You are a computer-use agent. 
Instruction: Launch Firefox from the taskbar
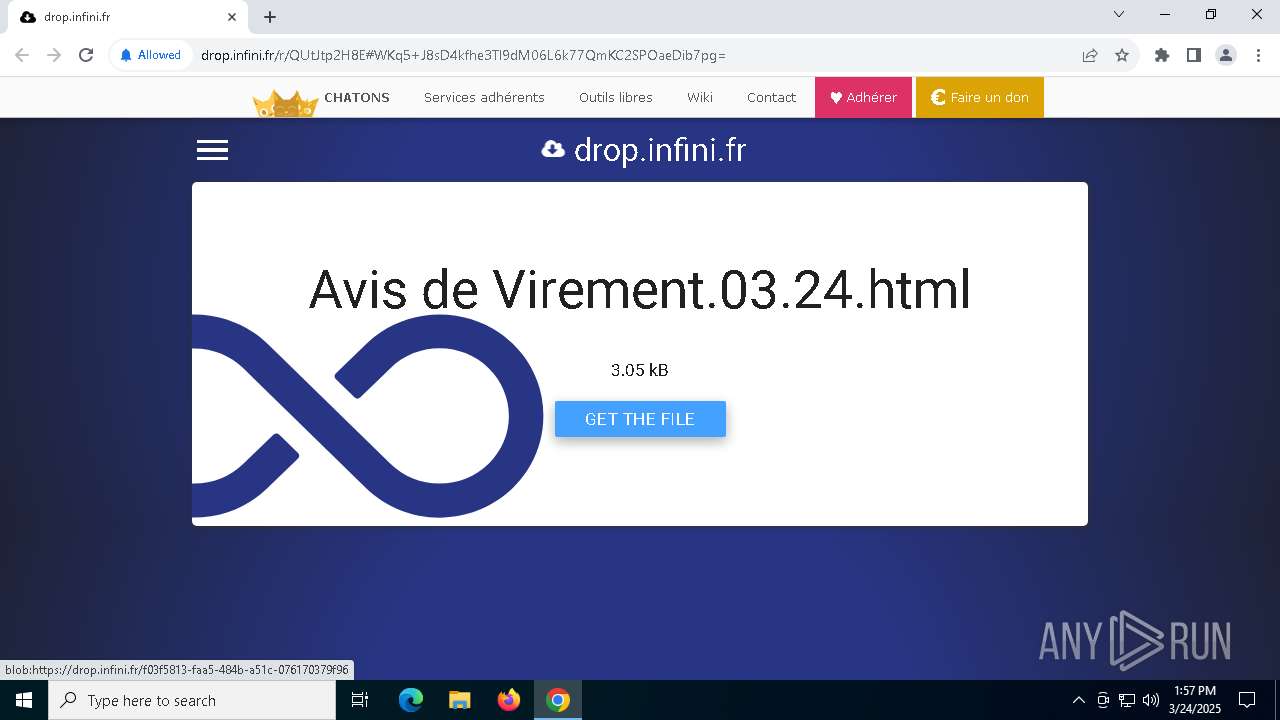[509, 700]
